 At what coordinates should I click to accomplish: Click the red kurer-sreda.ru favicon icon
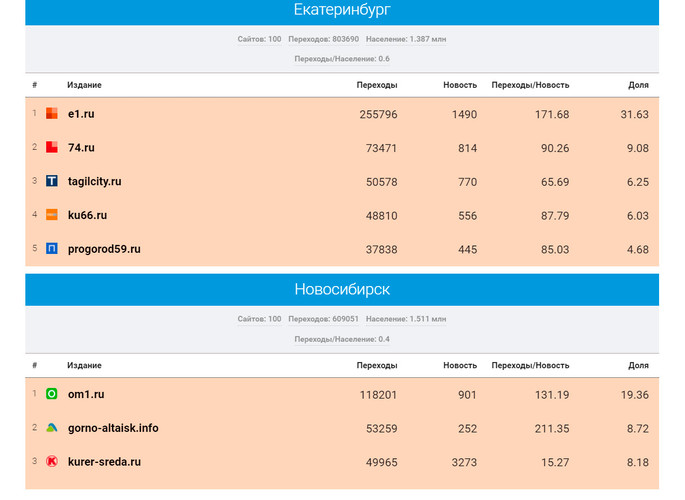[52, 462]
